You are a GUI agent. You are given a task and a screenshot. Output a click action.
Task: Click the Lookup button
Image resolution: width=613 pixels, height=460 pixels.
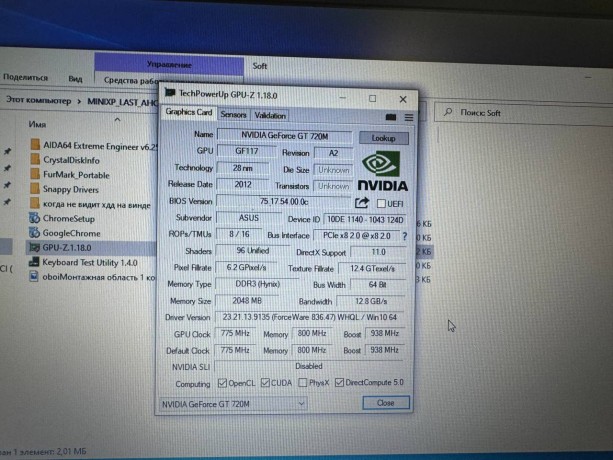click(384, 138)
